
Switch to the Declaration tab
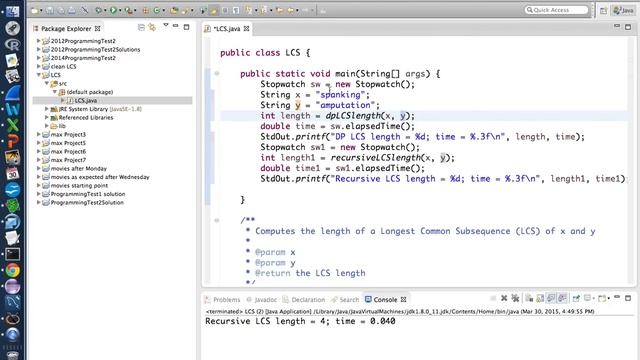304,300
